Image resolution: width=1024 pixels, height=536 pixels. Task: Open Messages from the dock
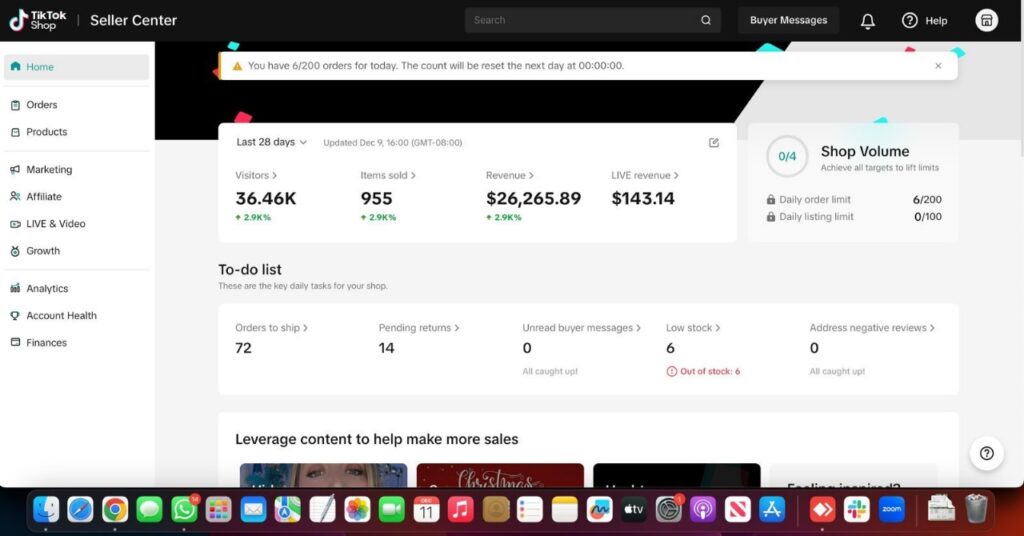tap(150, 509)
